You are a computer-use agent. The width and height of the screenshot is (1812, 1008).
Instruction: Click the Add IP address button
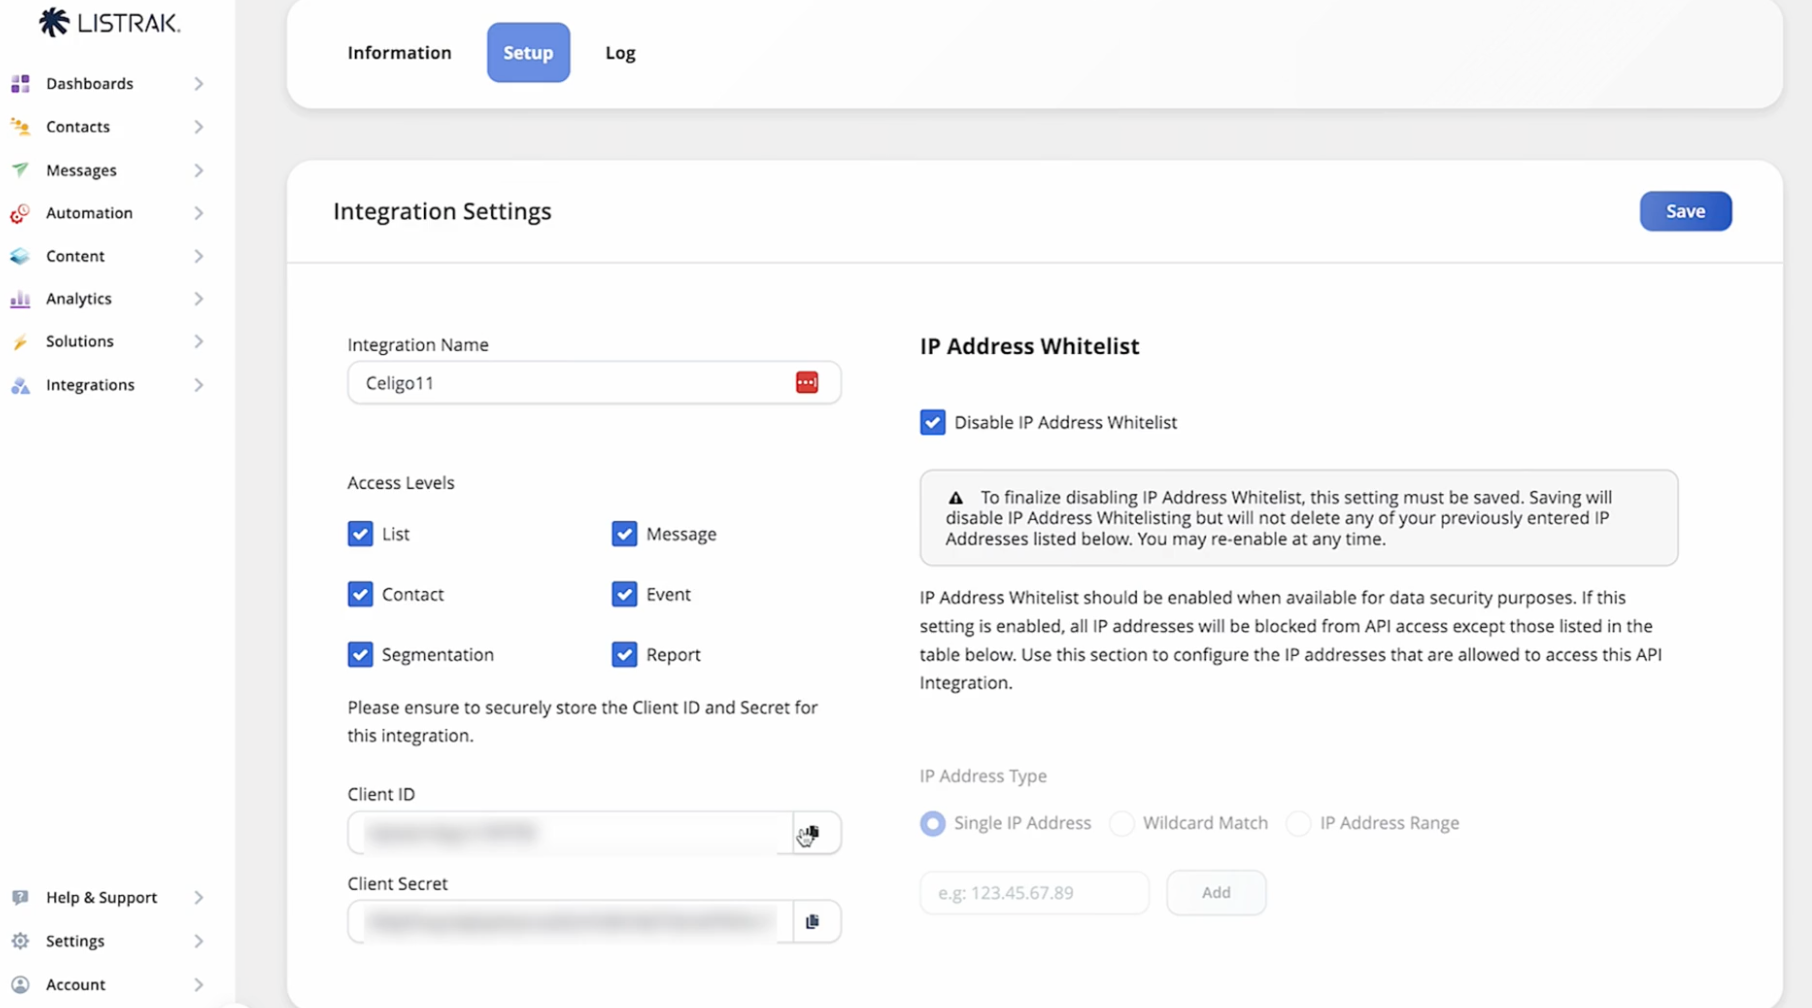point(1216,893)
